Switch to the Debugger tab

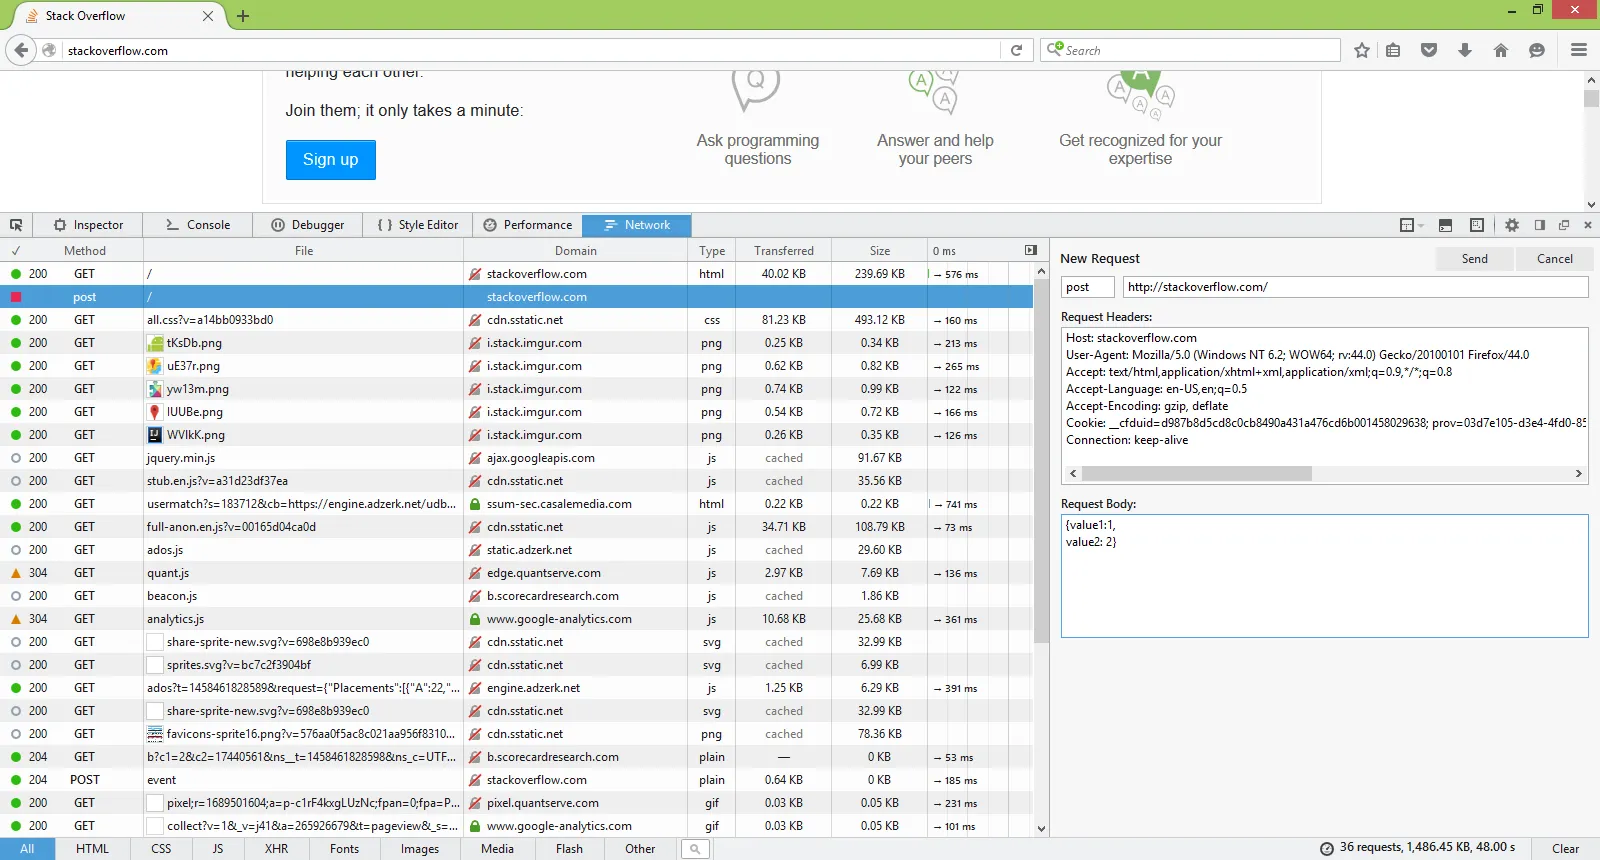coord(308,225)
